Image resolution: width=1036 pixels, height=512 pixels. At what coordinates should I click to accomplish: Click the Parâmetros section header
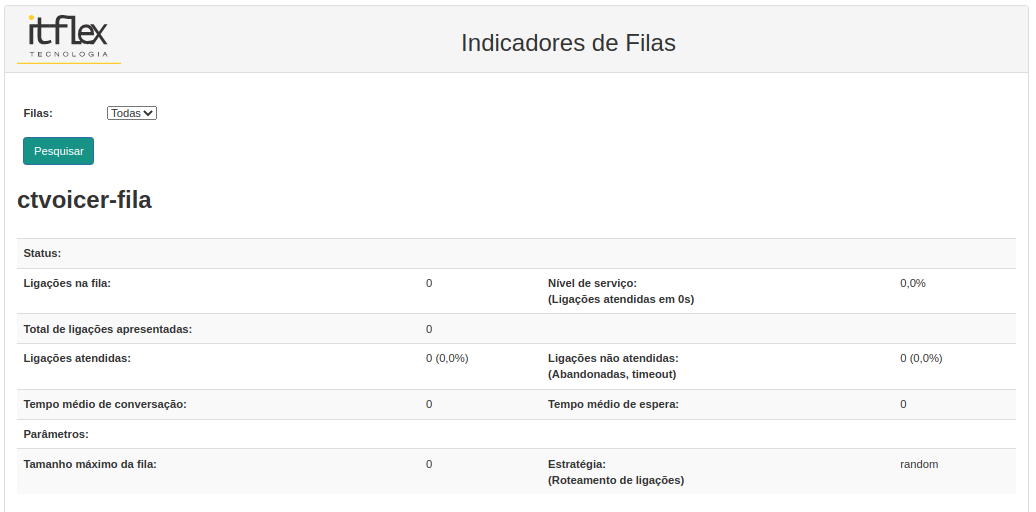pyautogui.click(x=56, y=434)
